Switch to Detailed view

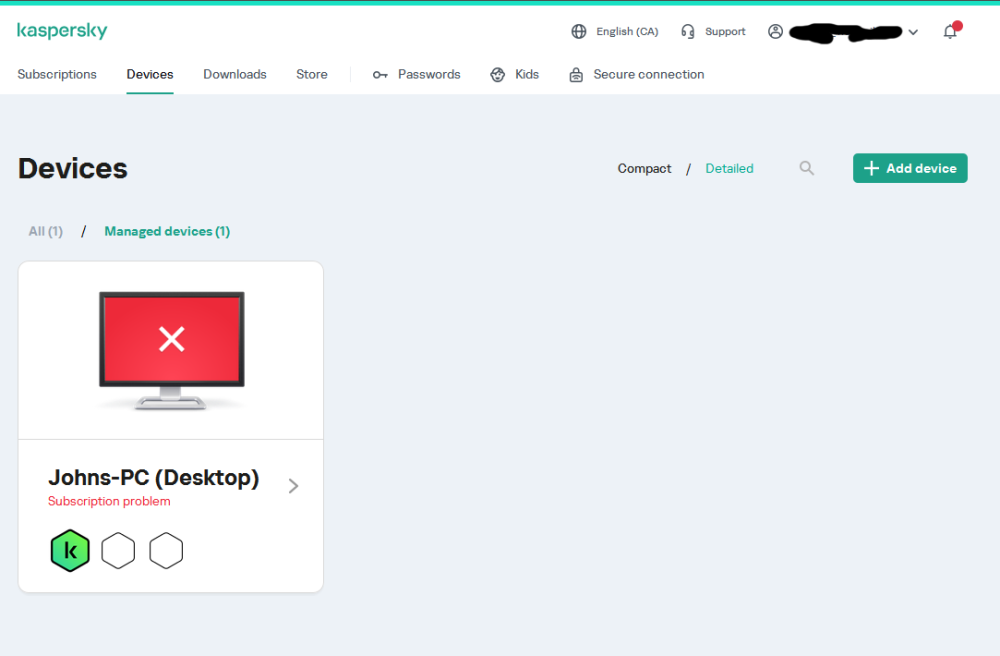tap(729, 168)
